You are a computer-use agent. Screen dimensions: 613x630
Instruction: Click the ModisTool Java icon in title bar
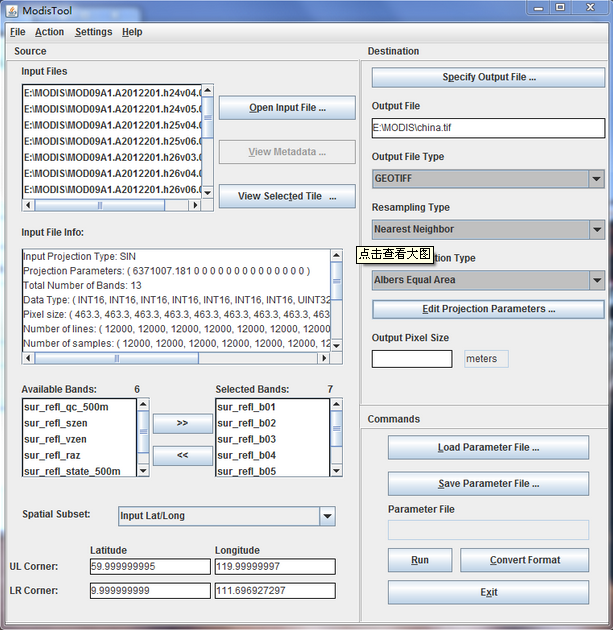coord(12,11)
